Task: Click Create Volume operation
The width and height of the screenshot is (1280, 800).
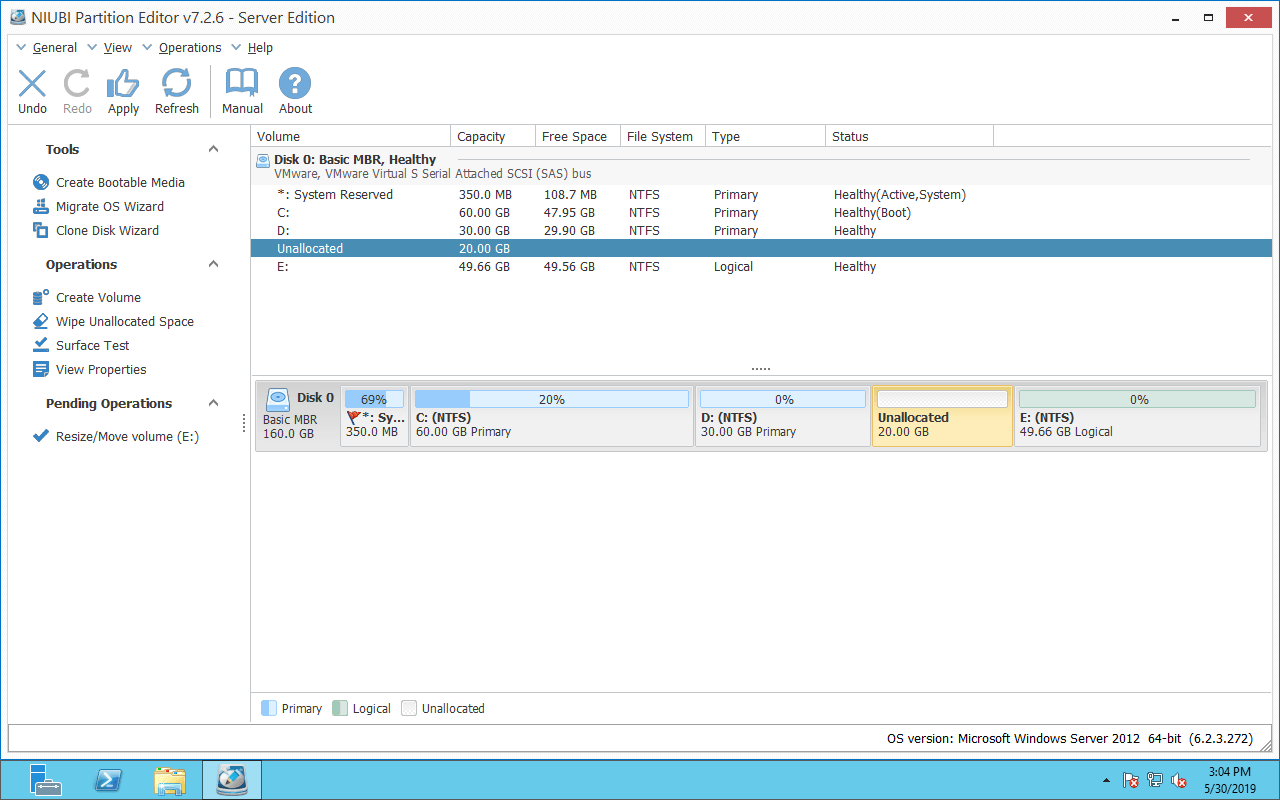Action: [98, 297]
